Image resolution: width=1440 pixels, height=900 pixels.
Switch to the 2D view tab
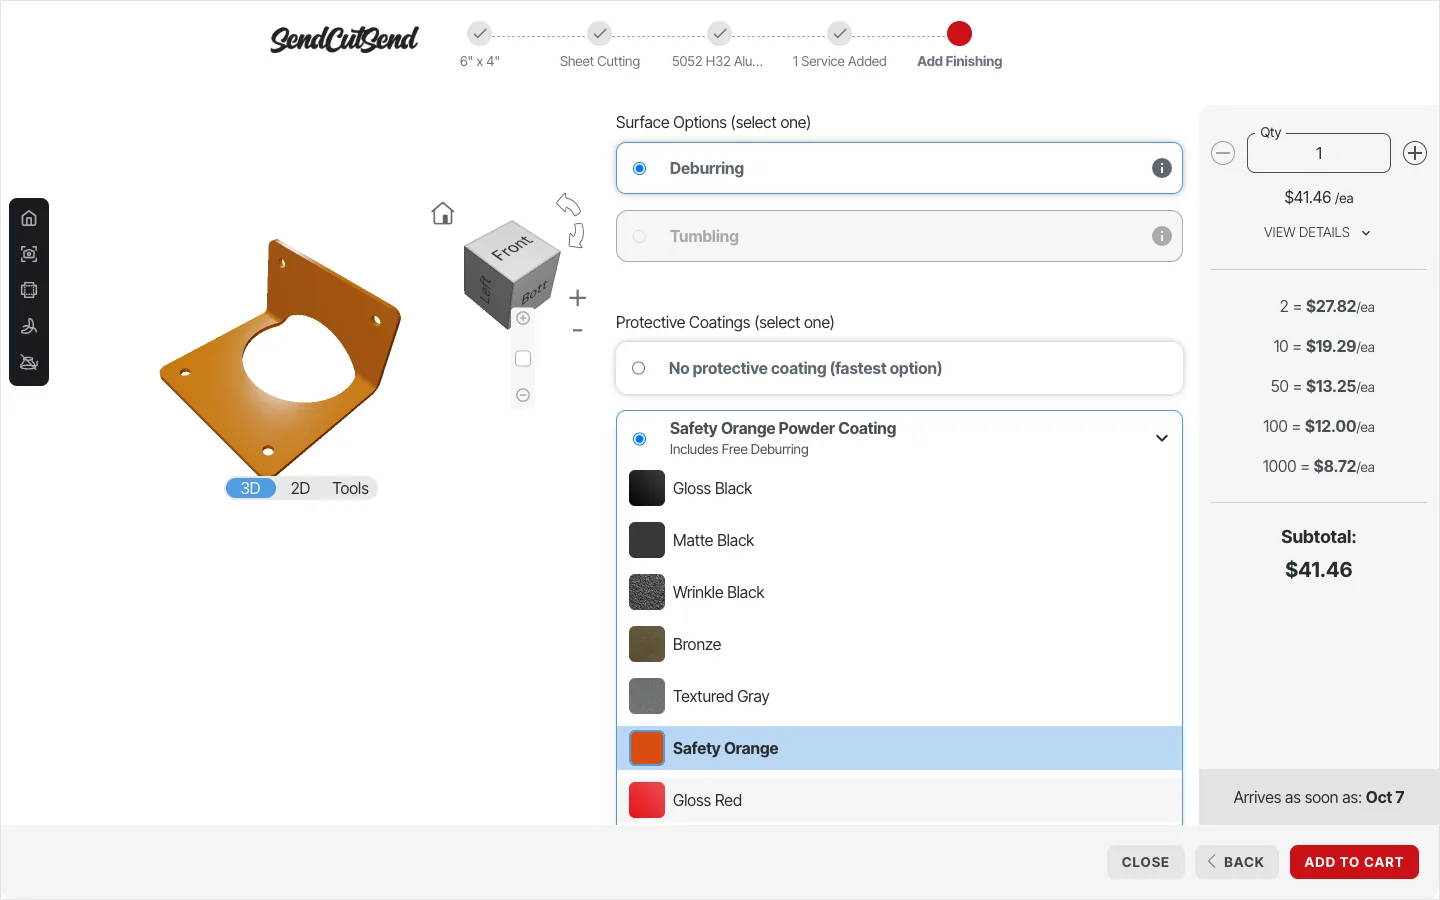click(x=300, y=488)
